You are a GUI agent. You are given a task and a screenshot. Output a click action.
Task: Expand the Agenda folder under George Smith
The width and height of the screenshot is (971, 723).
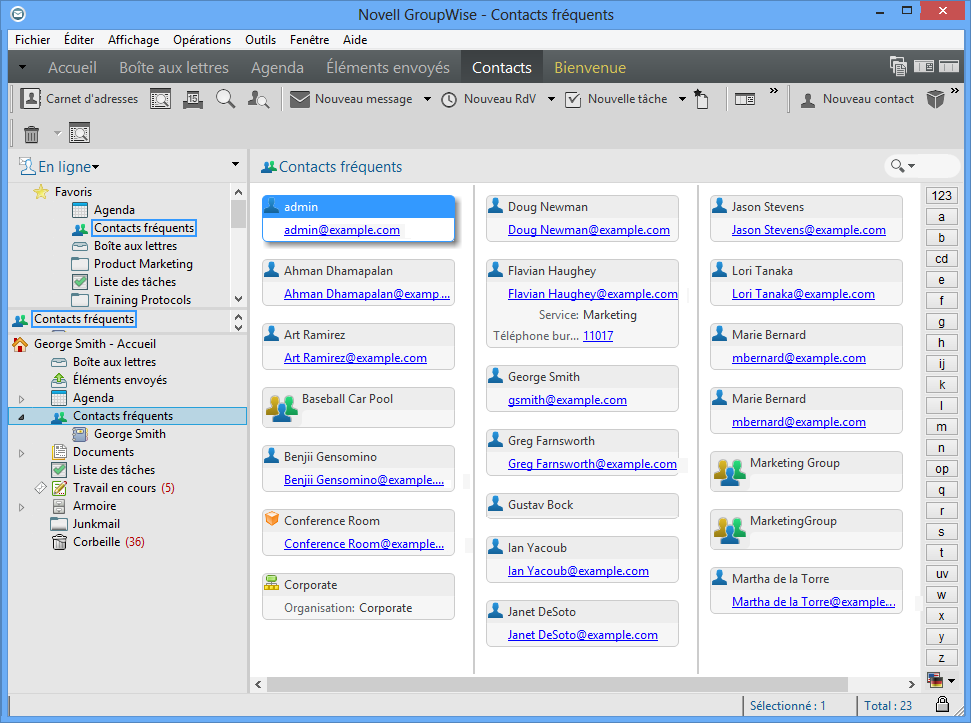[22, 399]
